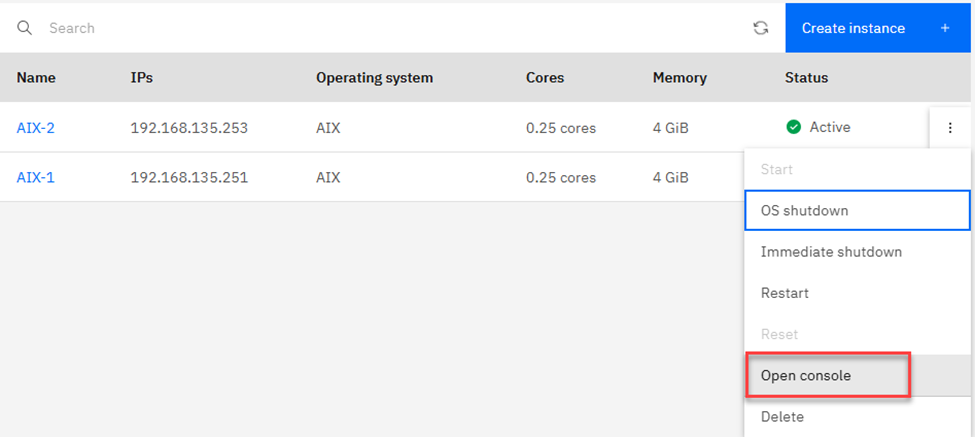Focus the Search input field
The height and width of the screenshot is (437, 975).
pyautogui.click(x=392, y=28)
